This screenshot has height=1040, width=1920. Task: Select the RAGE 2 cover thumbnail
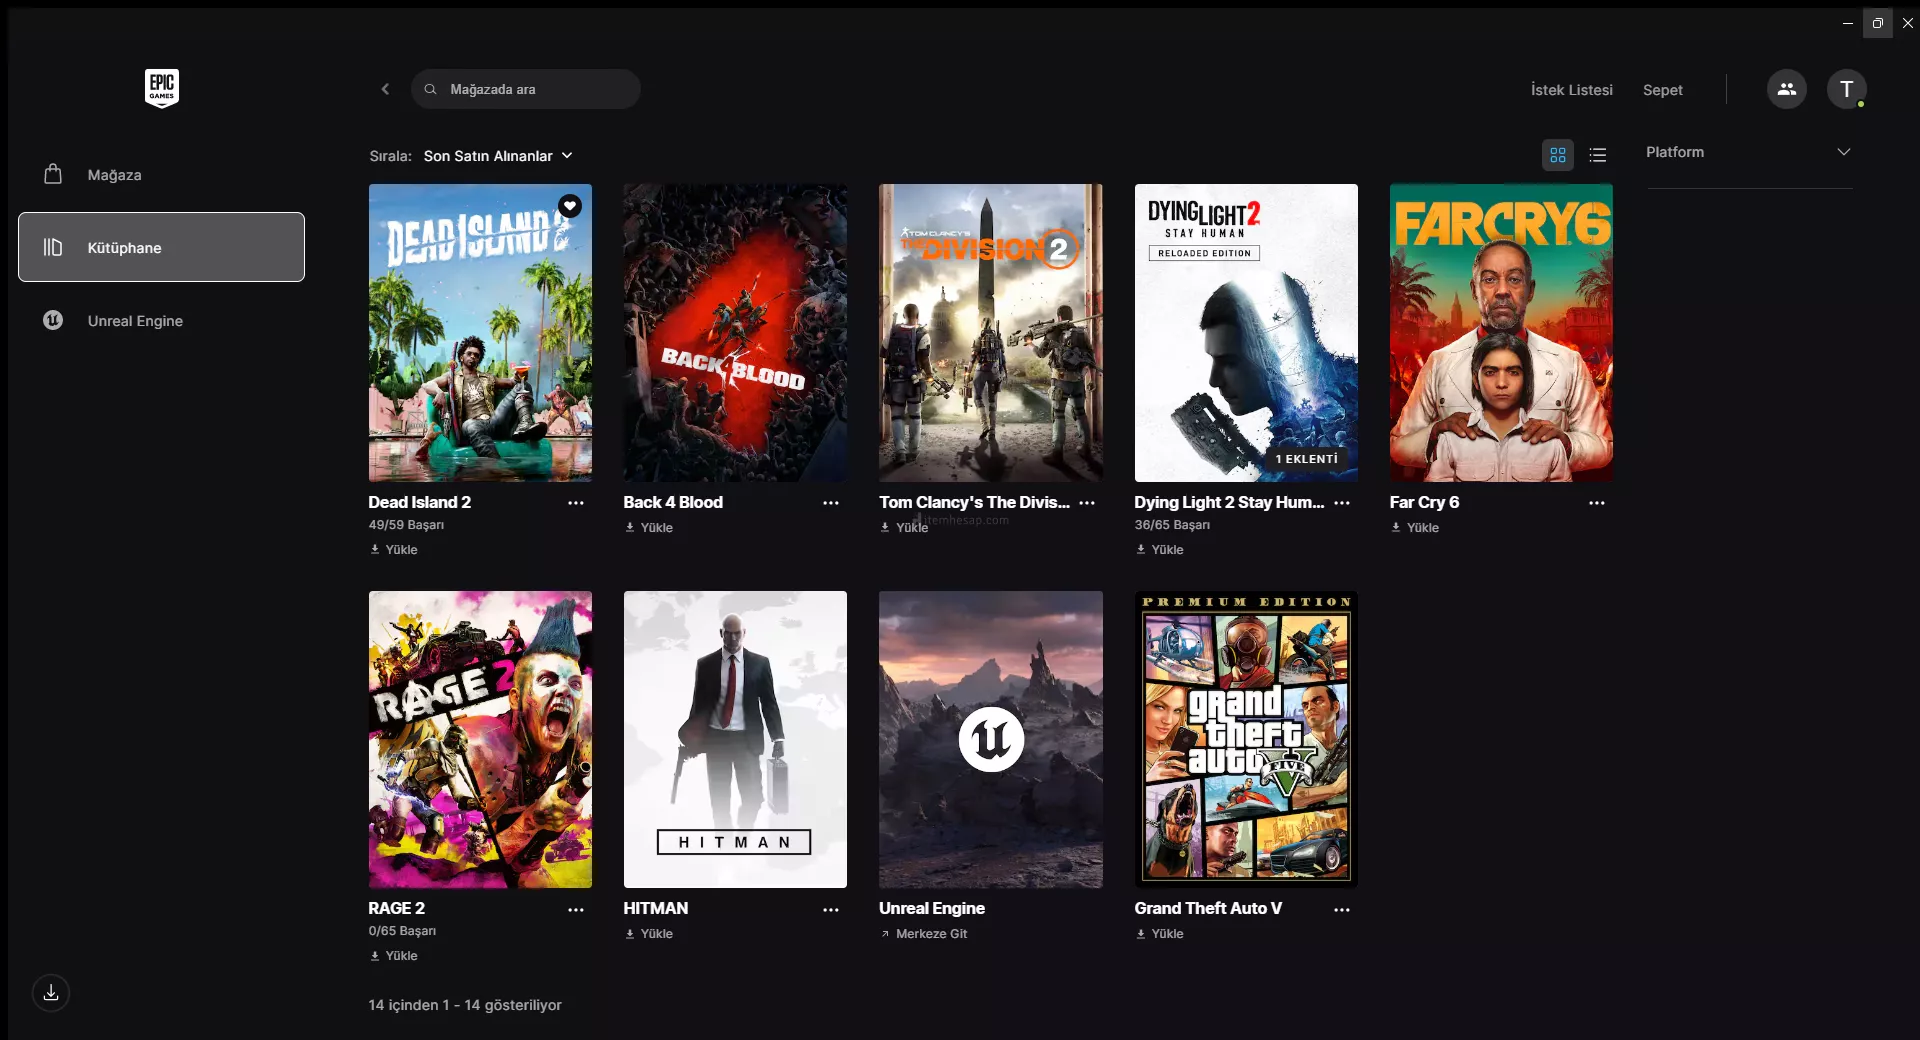click(x=480, y=739)
